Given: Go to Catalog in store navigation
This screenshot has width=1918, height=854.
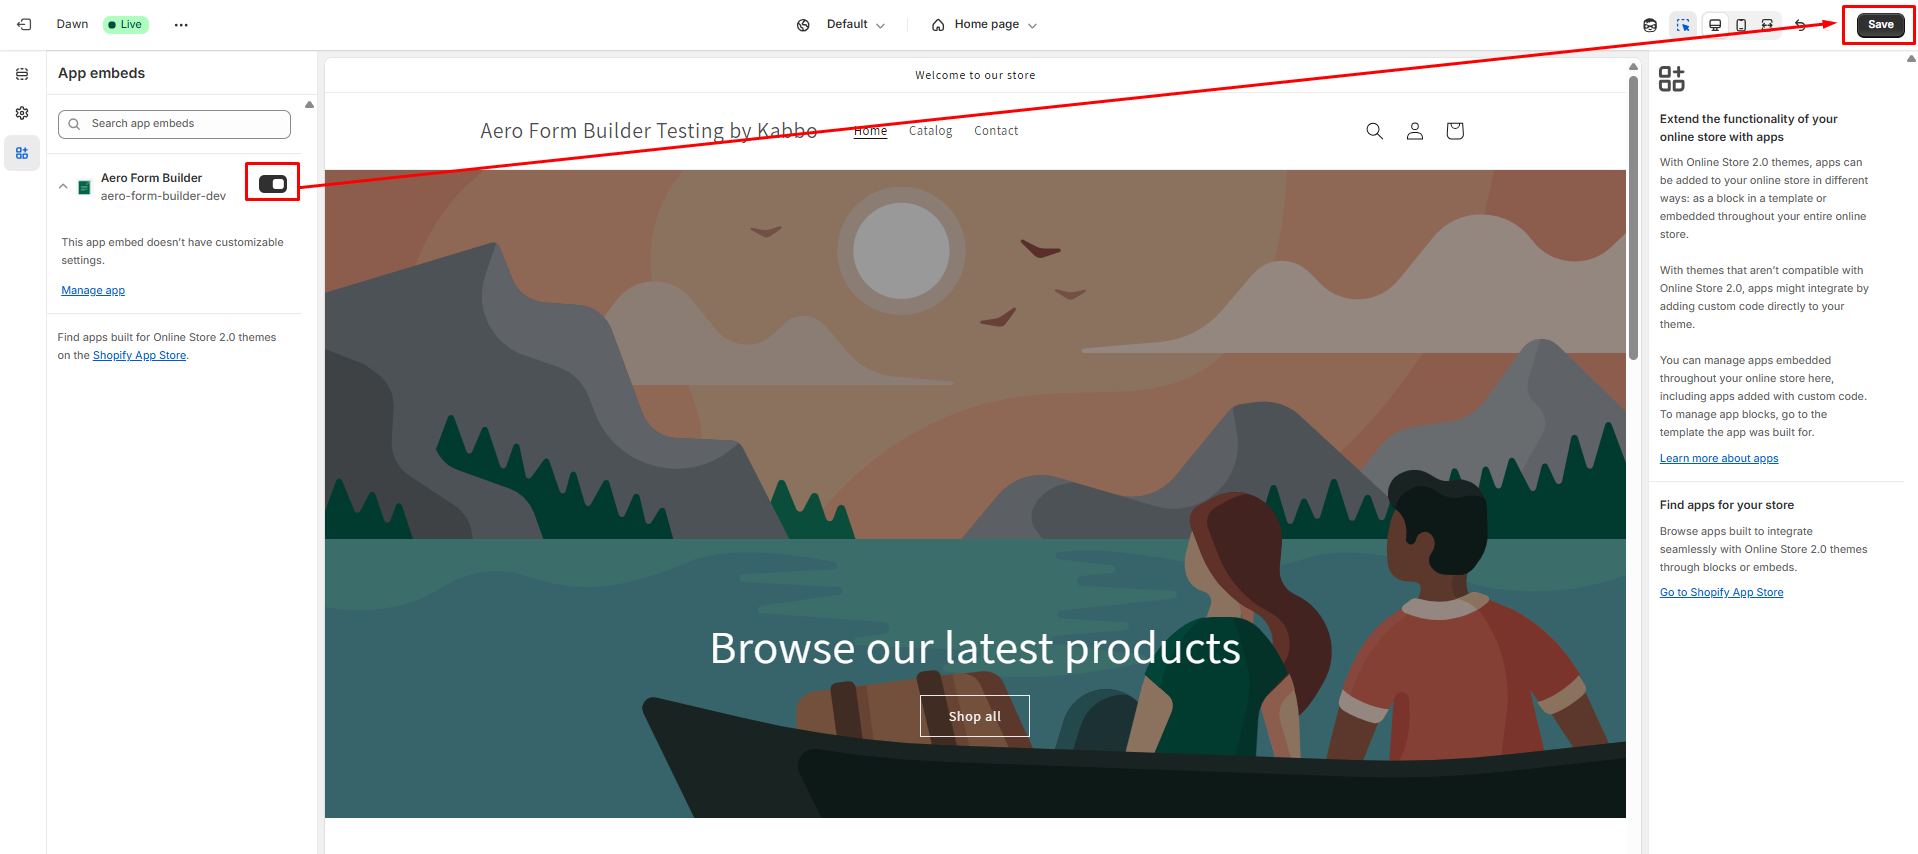Looking at the screenshot, I should pyautogui.click(x=930, y=131).
